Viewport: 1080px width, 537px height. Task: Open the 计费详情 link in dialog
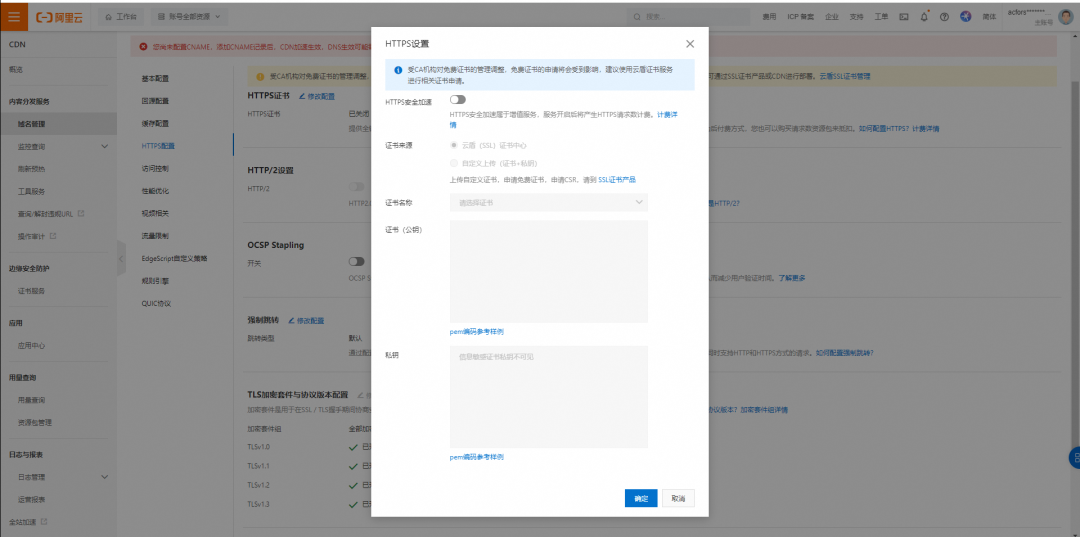[x=667, y=114]
